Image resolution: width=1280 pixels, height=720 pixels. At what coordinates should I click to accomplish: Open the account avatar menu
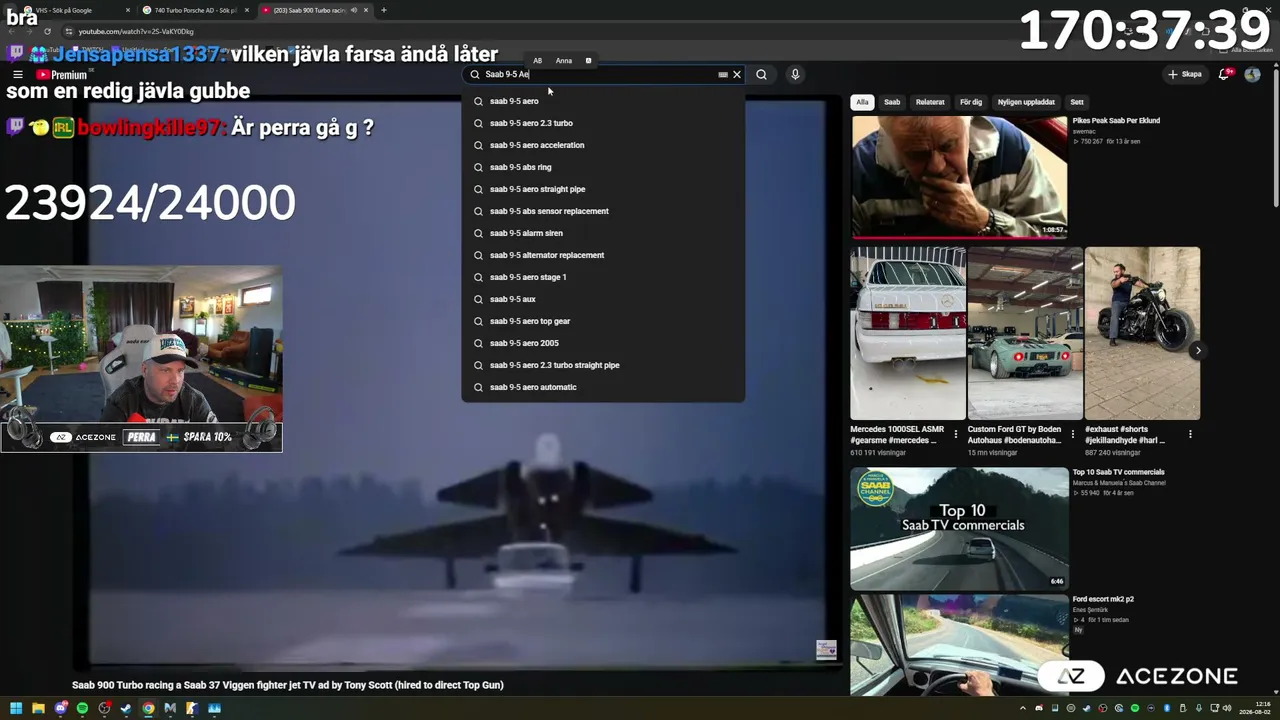pos(1252,74)
